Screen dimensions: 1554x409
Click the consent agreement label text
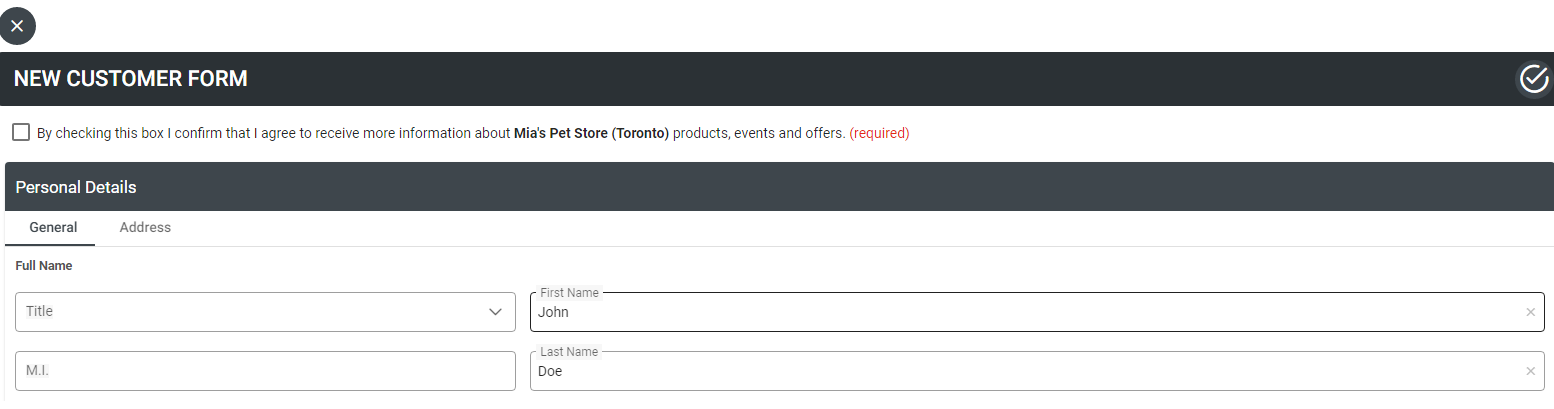[x=473, y=133]
